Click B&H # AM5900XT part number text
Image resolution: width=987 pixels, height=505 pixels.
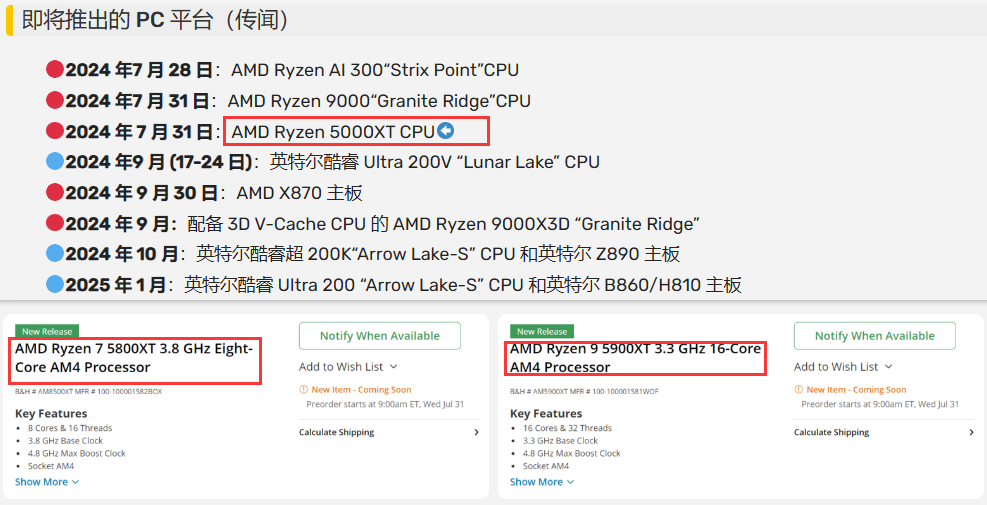[584, 391]
